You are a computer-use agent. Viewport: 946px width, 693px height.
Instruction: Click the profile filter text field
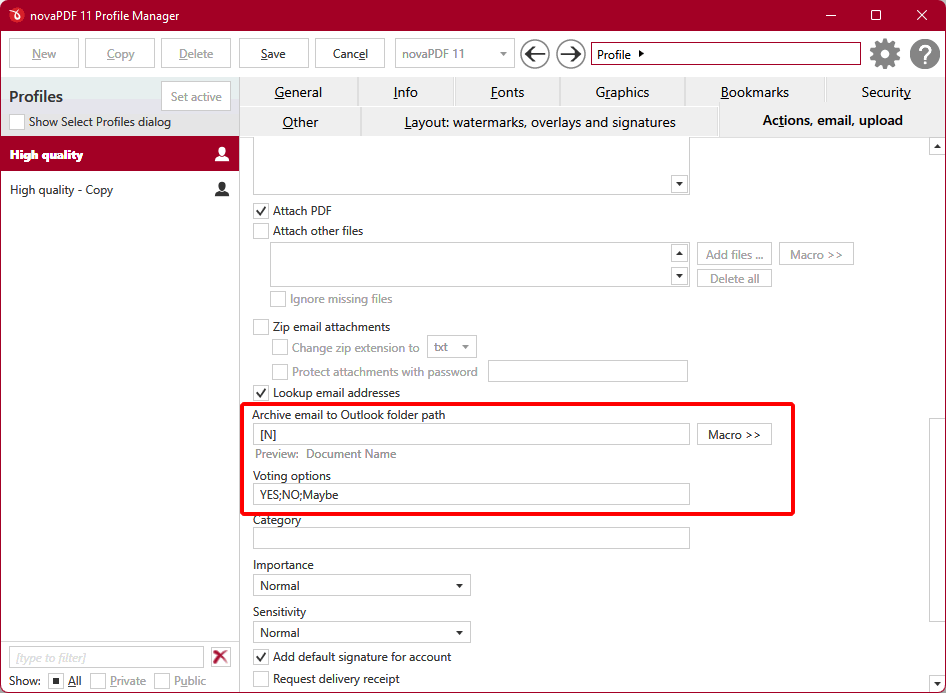coord(107,657)
